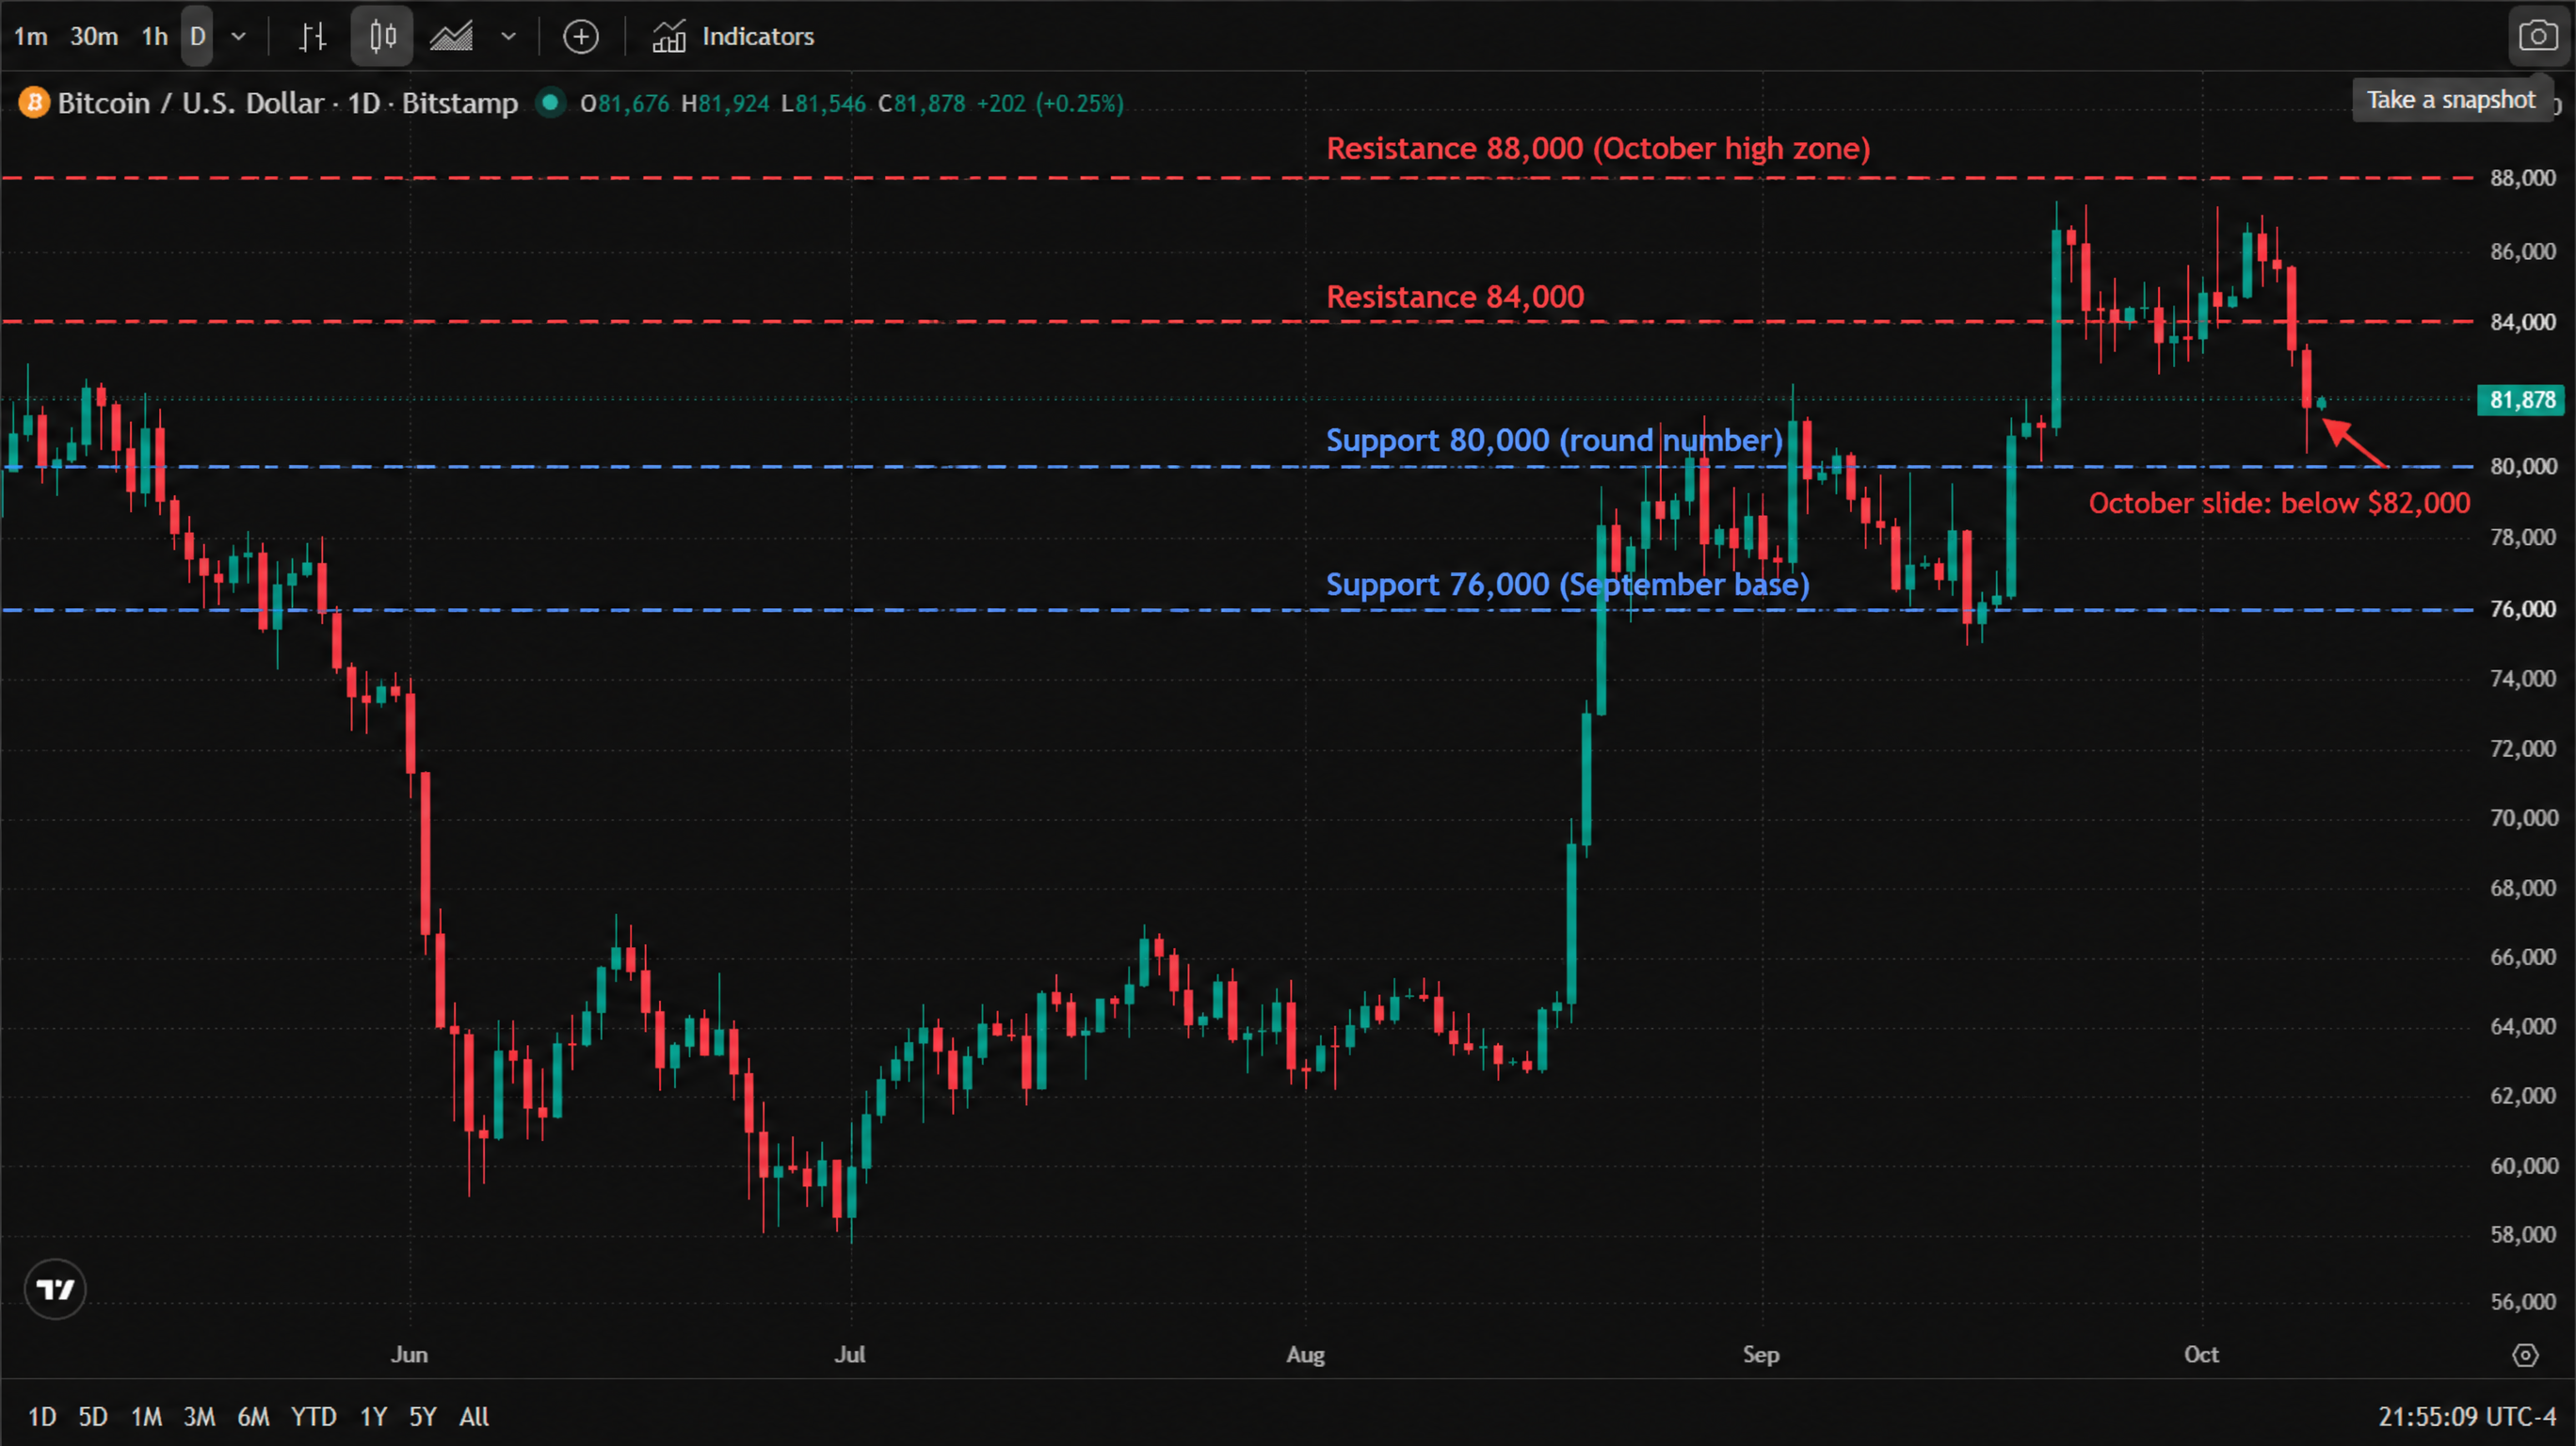The width and height of the screenshot is (2576, 1446).
Task: Set the date range to YTD
Action: click(x=313, y=1417)
